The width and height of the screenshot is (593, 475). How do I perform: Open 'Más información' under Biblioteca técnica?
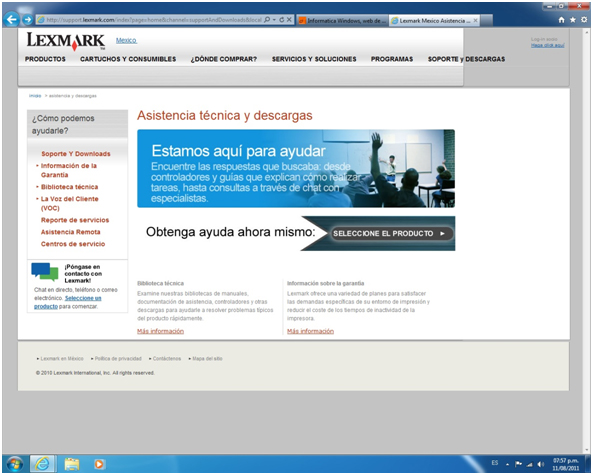(x=160, y=331)
